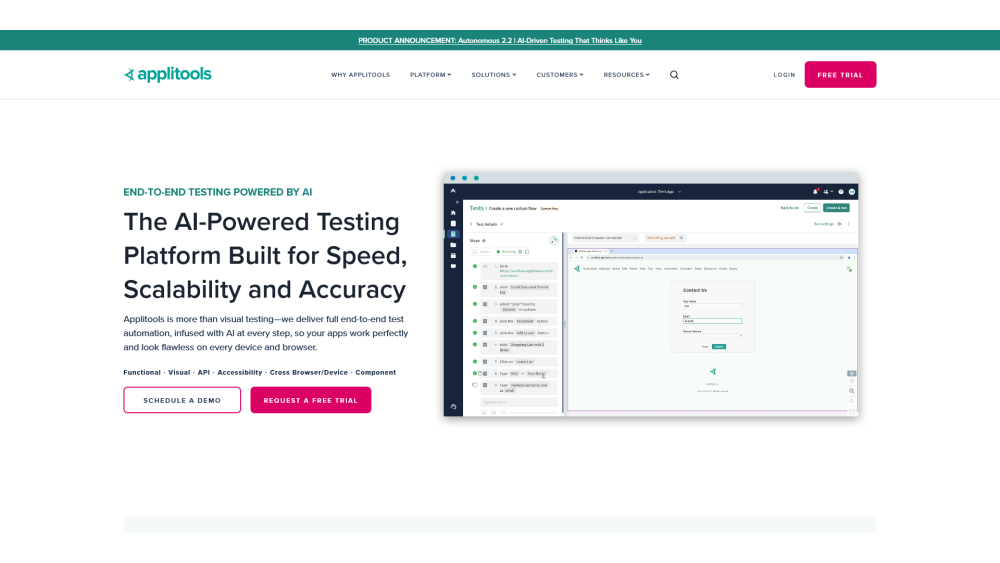
Task: Click zoom-in magnifier in preview panel
Action: click(x=851, y=391)
